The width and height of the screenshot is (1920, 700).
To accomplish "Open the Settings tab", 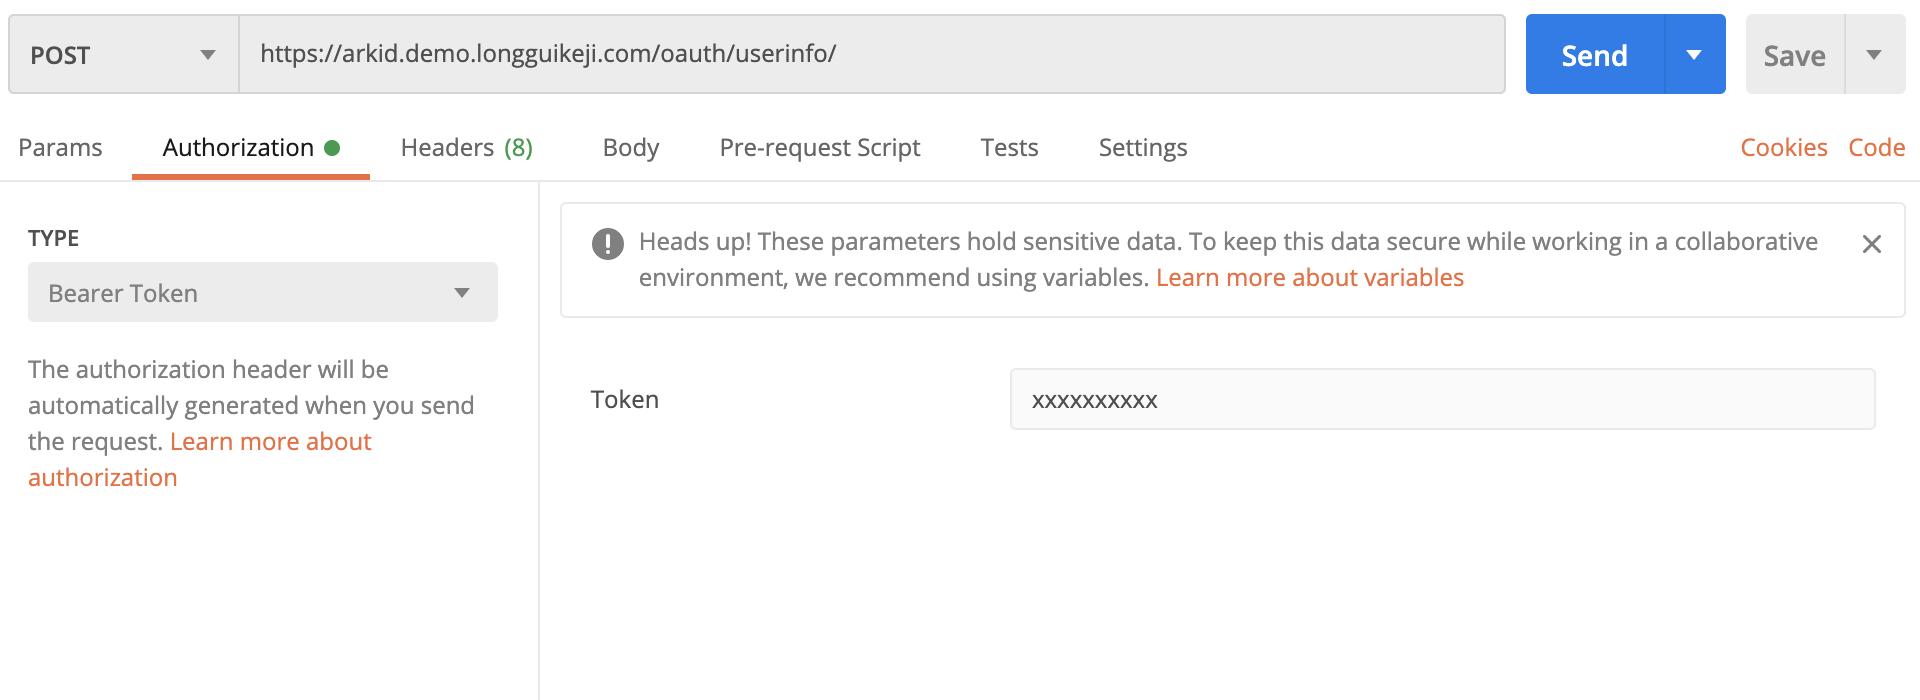I will coord(1142,148).
